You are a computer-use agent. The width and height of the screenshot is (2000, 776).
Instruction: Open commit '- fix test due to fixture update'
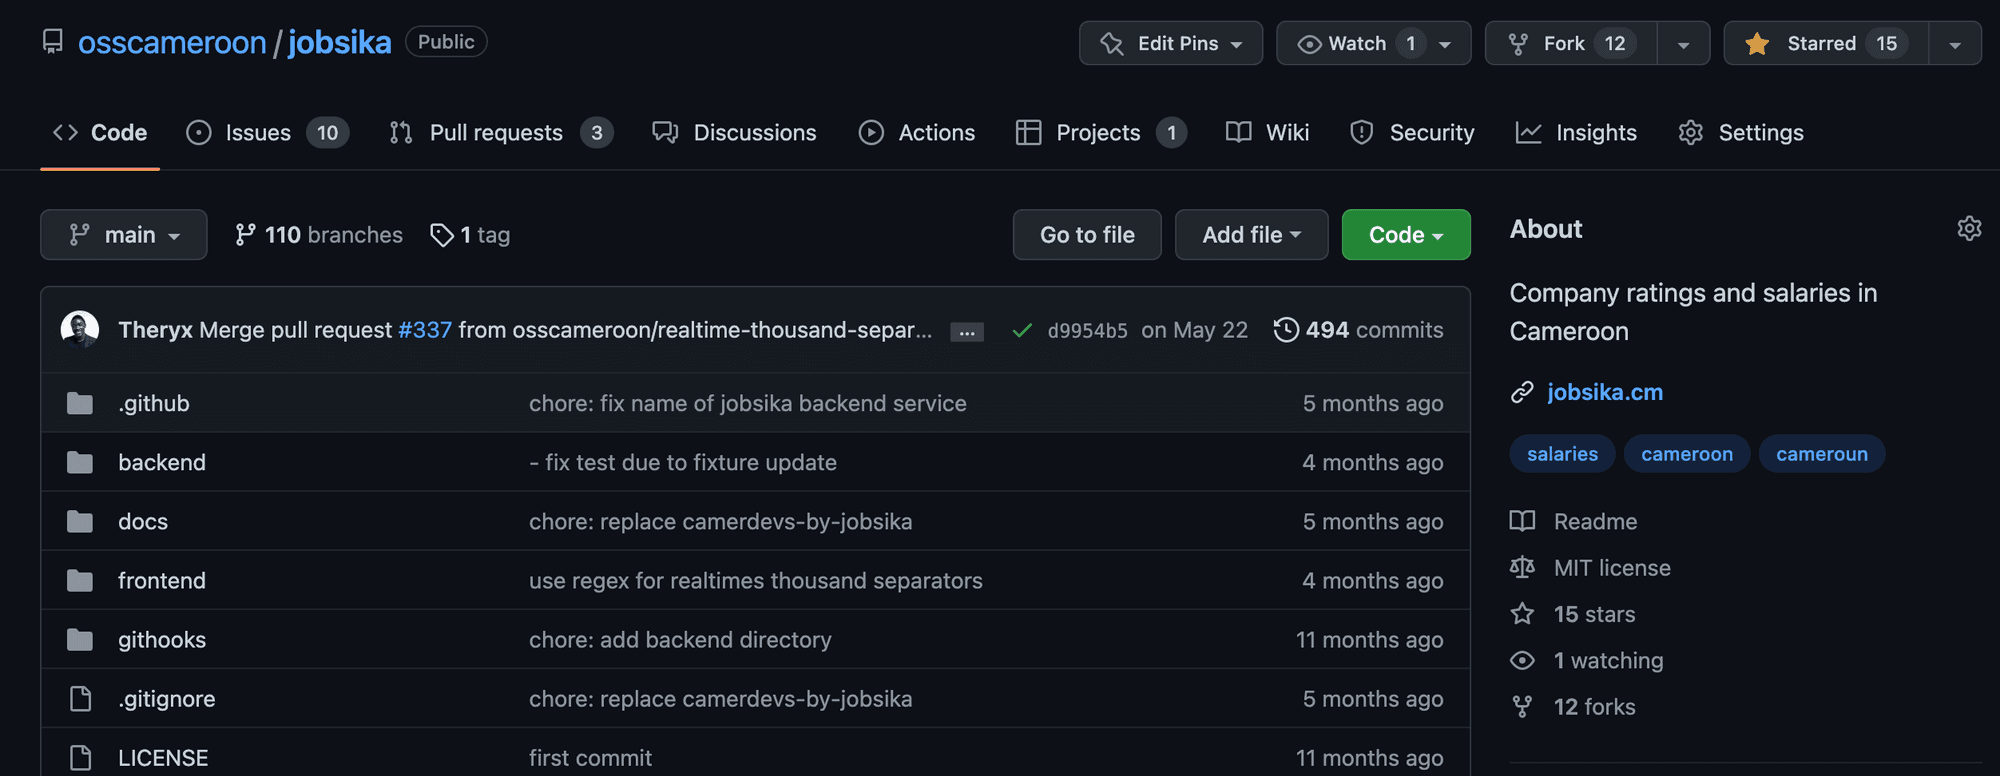[x=683, y=462]
